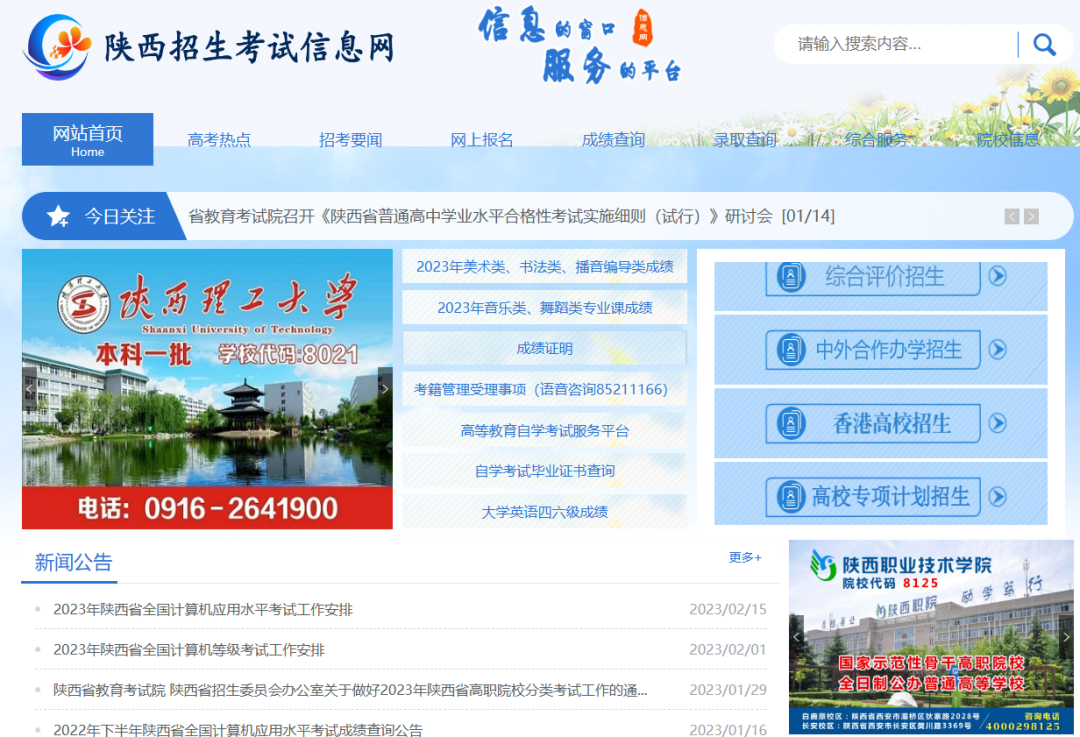Viewport: 1080px width, 737px height.
Task: Open news 2023年陕西省全国计算机等级考试工作安排
Action: coord(189,650)
